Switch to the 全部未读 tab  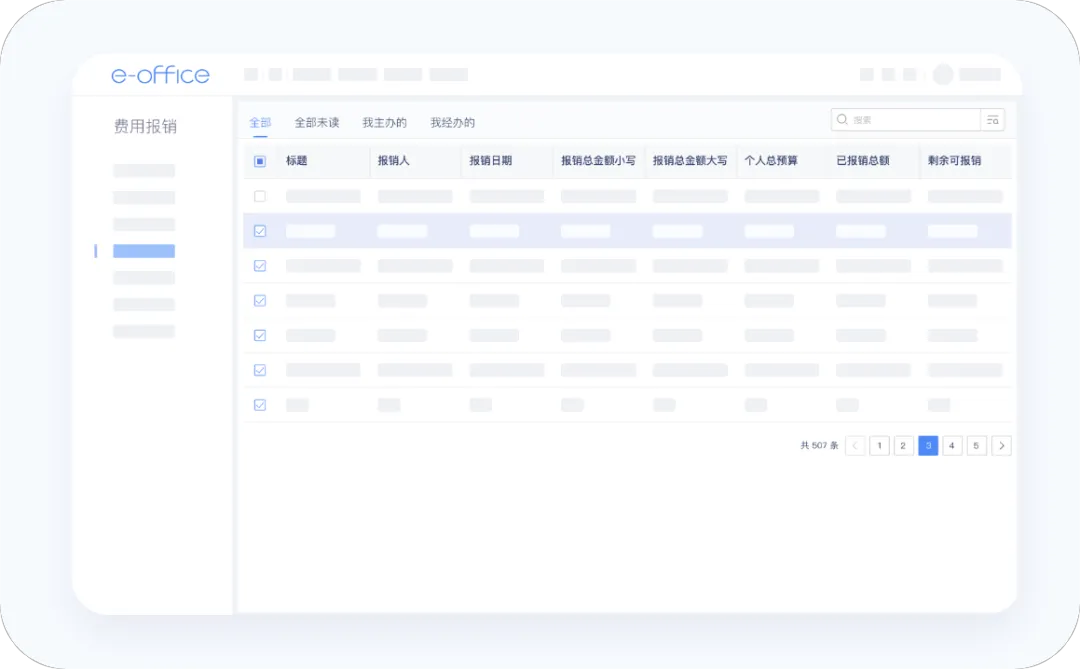316,123
